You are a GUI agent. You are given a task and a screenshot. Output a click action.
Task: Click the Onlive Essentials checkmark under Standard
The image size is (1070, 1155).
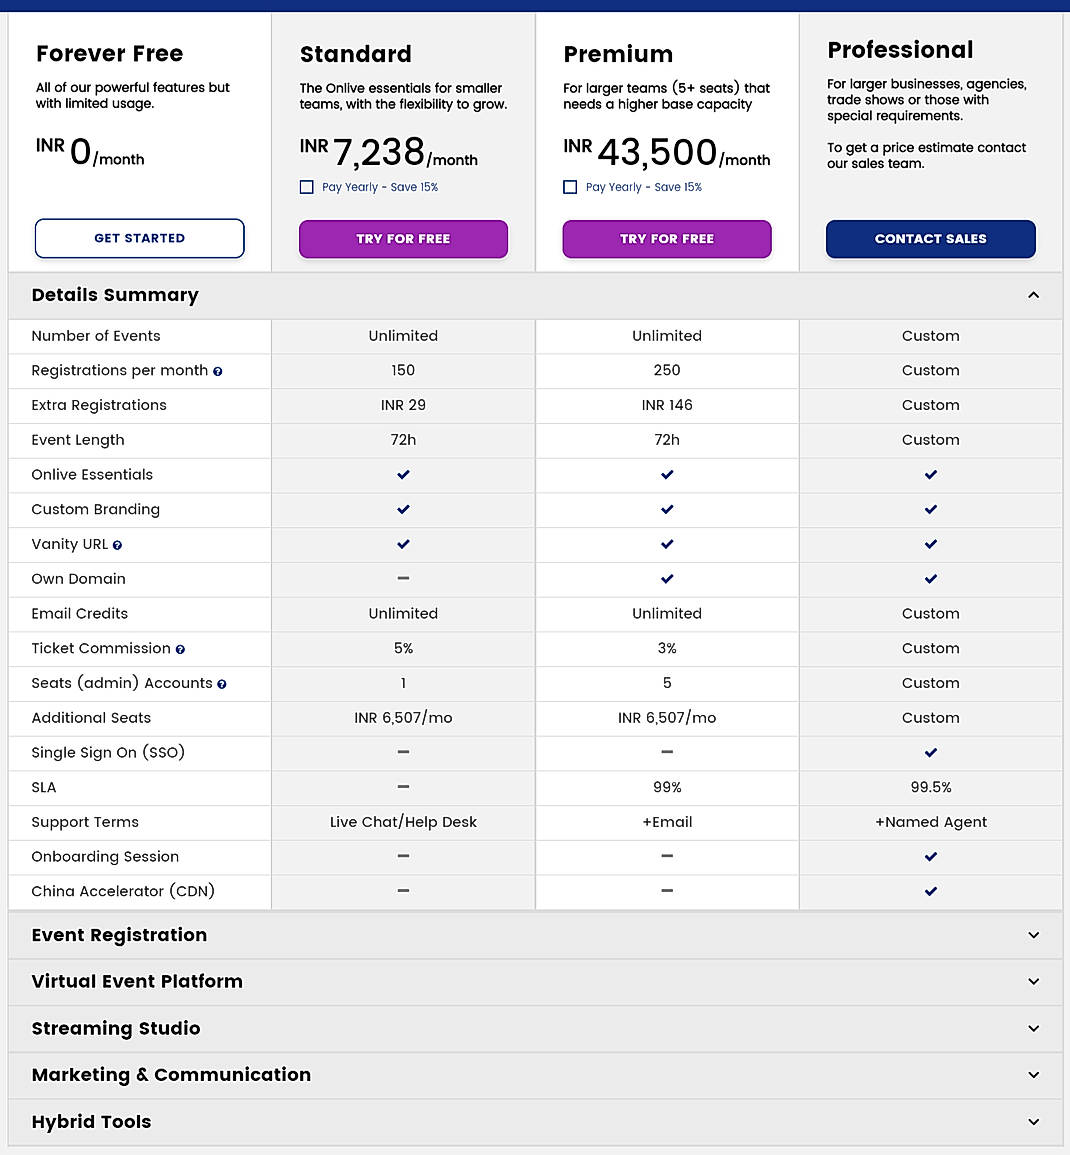pyautogui.click(x=403, y=475)
